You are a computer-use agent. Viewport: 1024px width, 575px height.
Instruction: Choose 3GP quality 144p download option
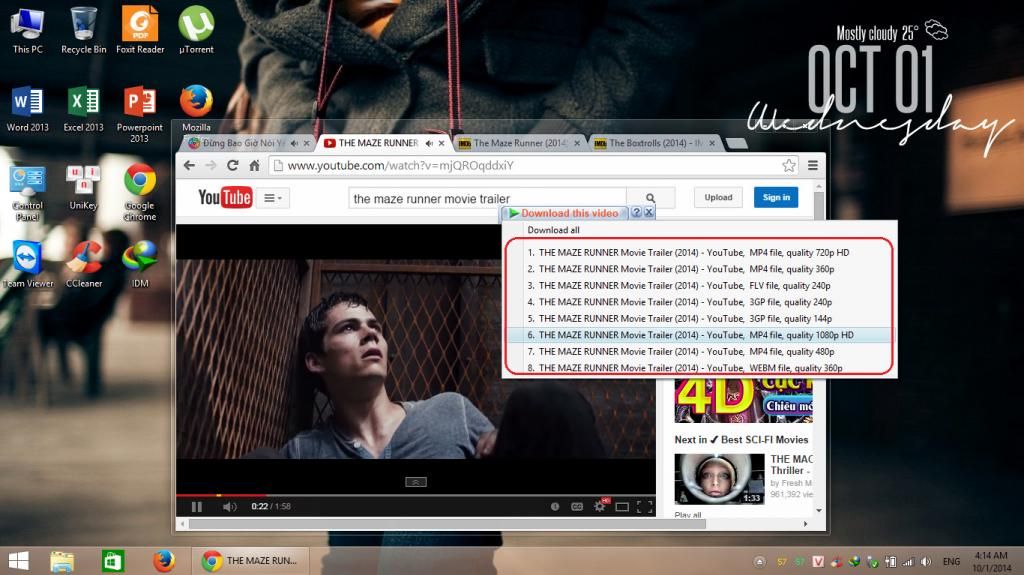pos(698,318)
